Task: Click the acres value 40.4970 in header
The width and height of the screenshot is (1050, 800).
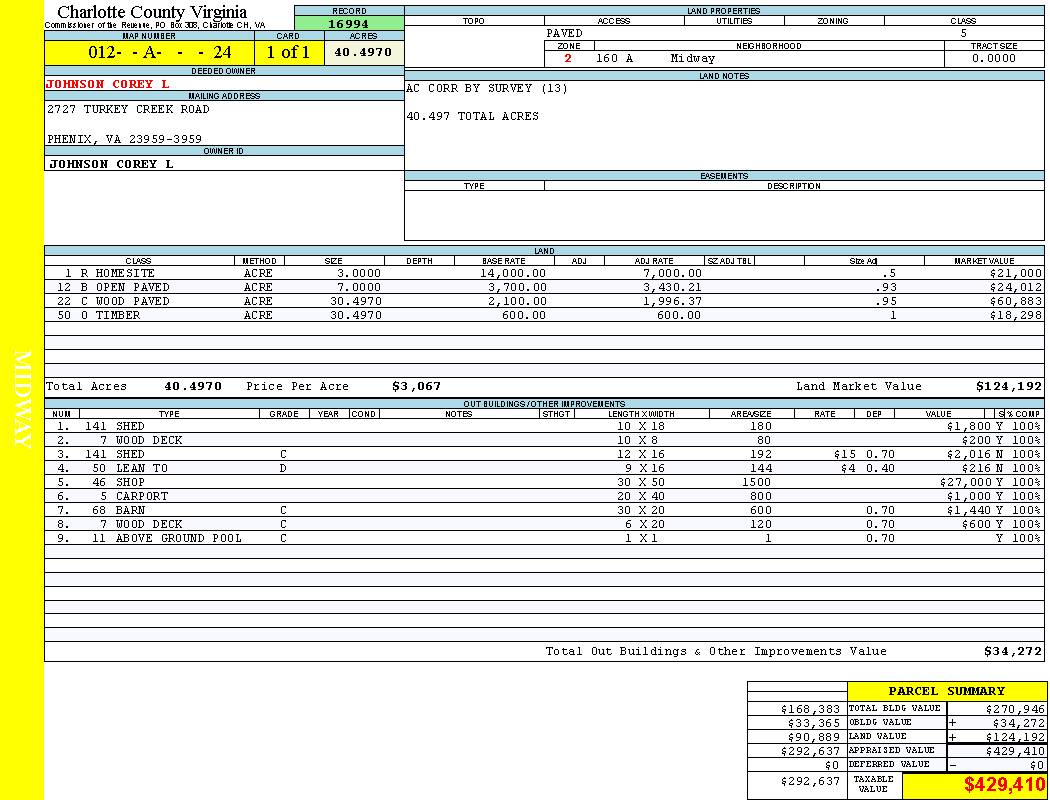Action: point(363,53)
